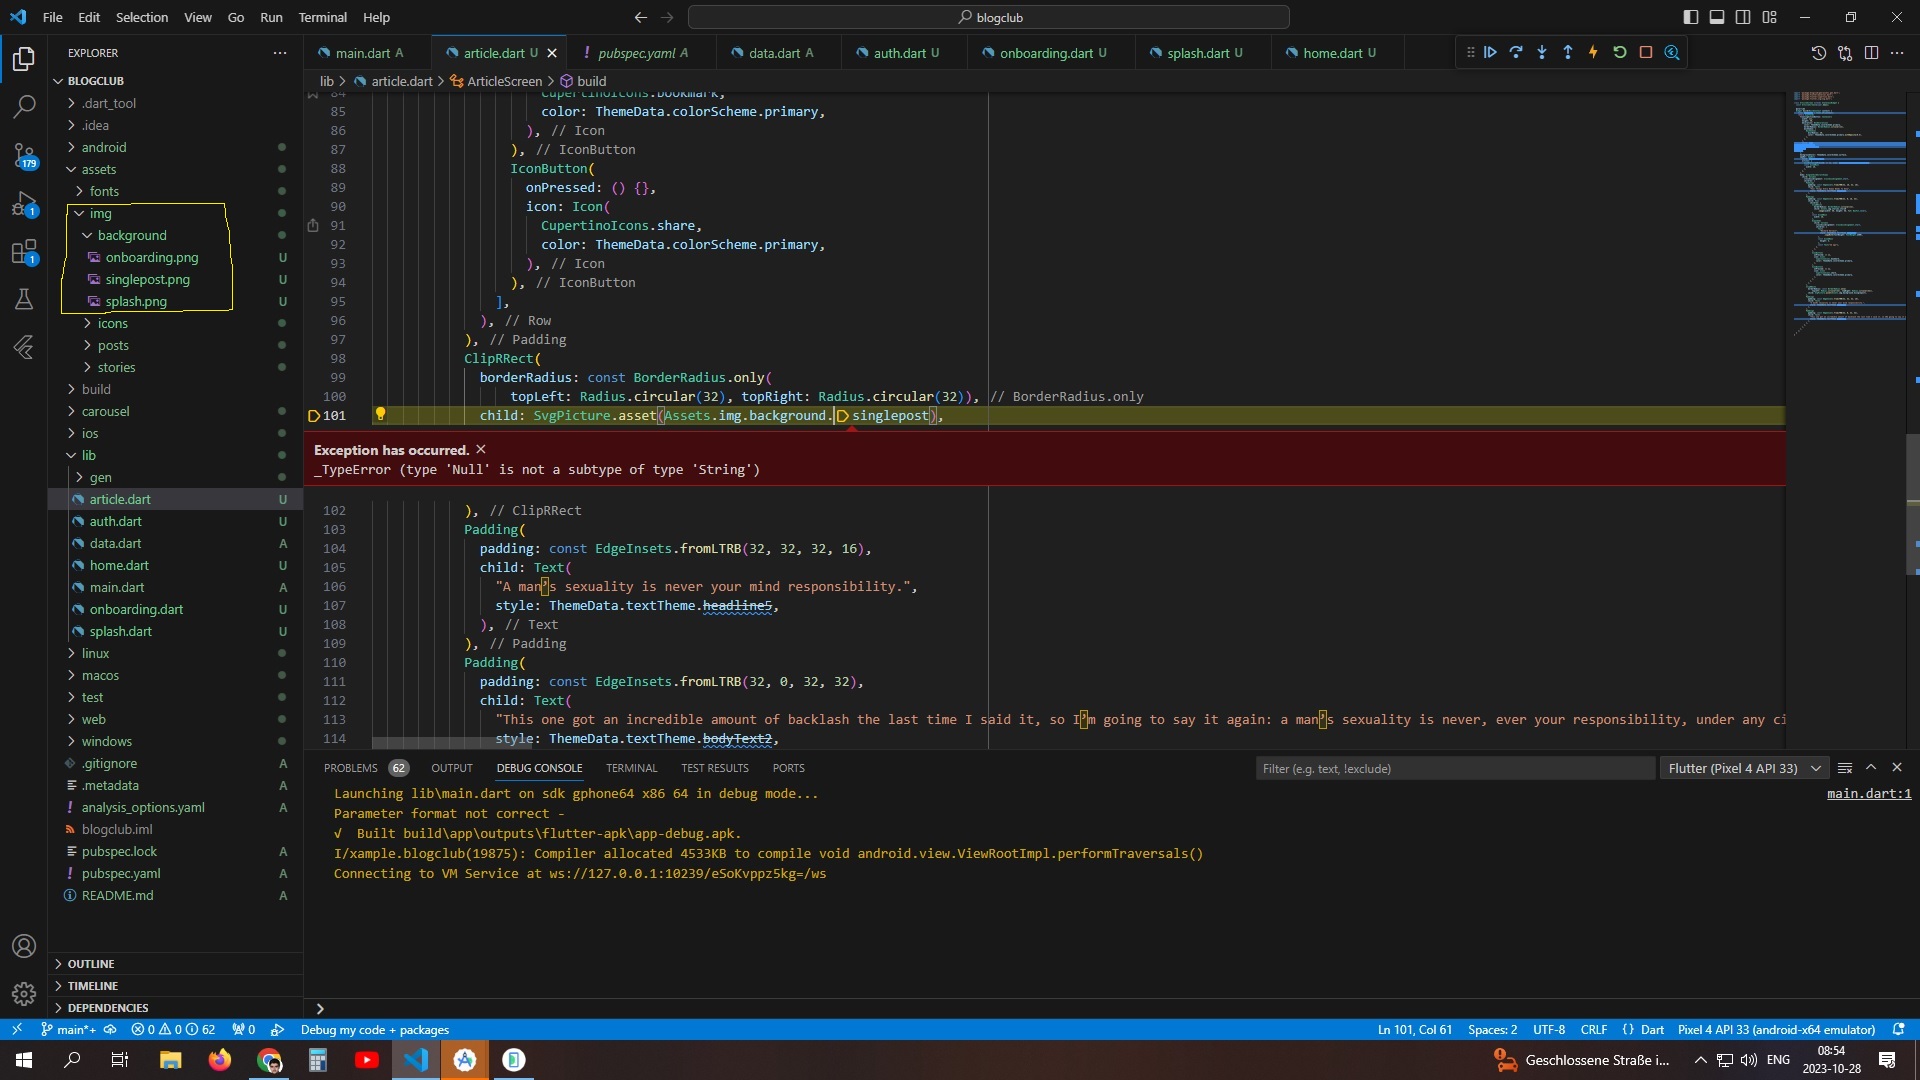1920x1080 pixels.
Task: Toggle the secondary side bar layout
Action: point(1743,17)
